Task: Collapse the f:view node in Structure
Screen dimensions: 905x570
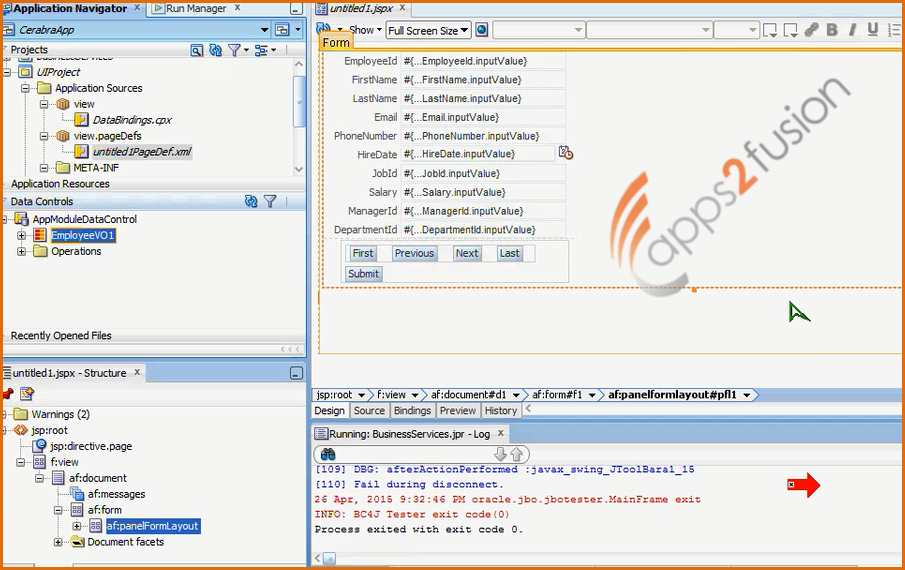Action: click(21, 462)
